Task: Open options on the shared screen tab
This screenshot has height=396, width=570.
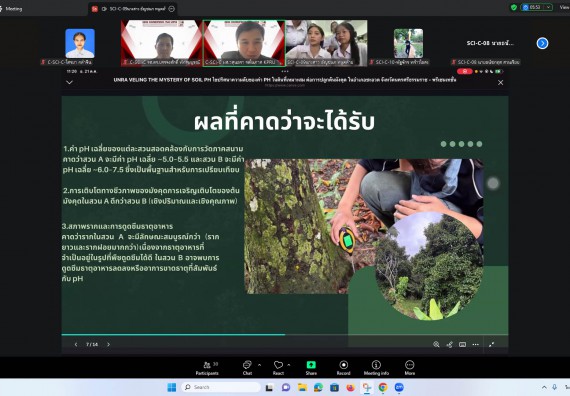Action: [172, 9]
